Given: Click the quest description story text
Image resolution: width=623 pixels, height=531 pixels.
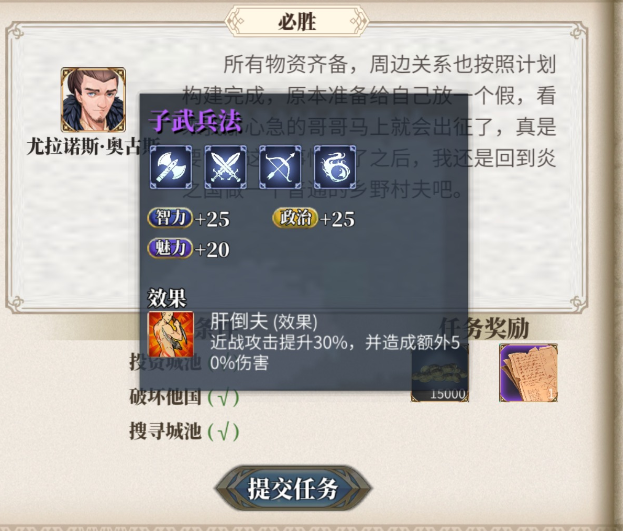Looking at the screenshot, I should click(x=370, y=126).
